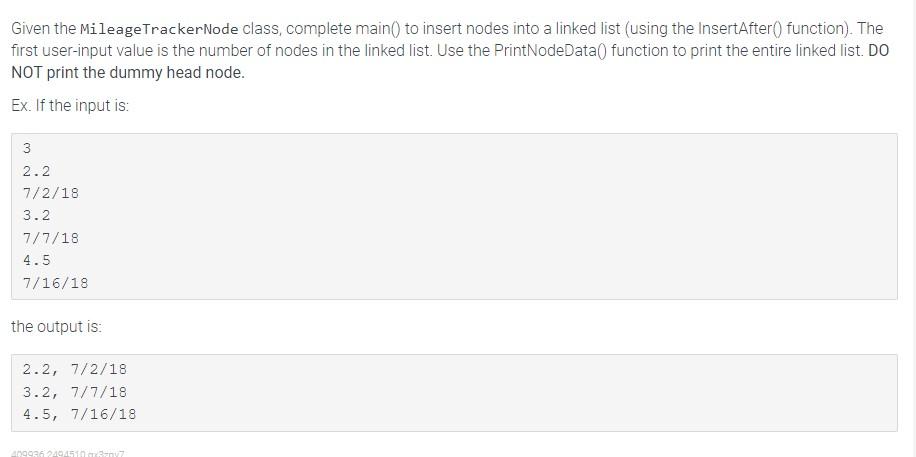Click the bold 'DO' ending the second line
916x457 pixels.
pos(879,51)
